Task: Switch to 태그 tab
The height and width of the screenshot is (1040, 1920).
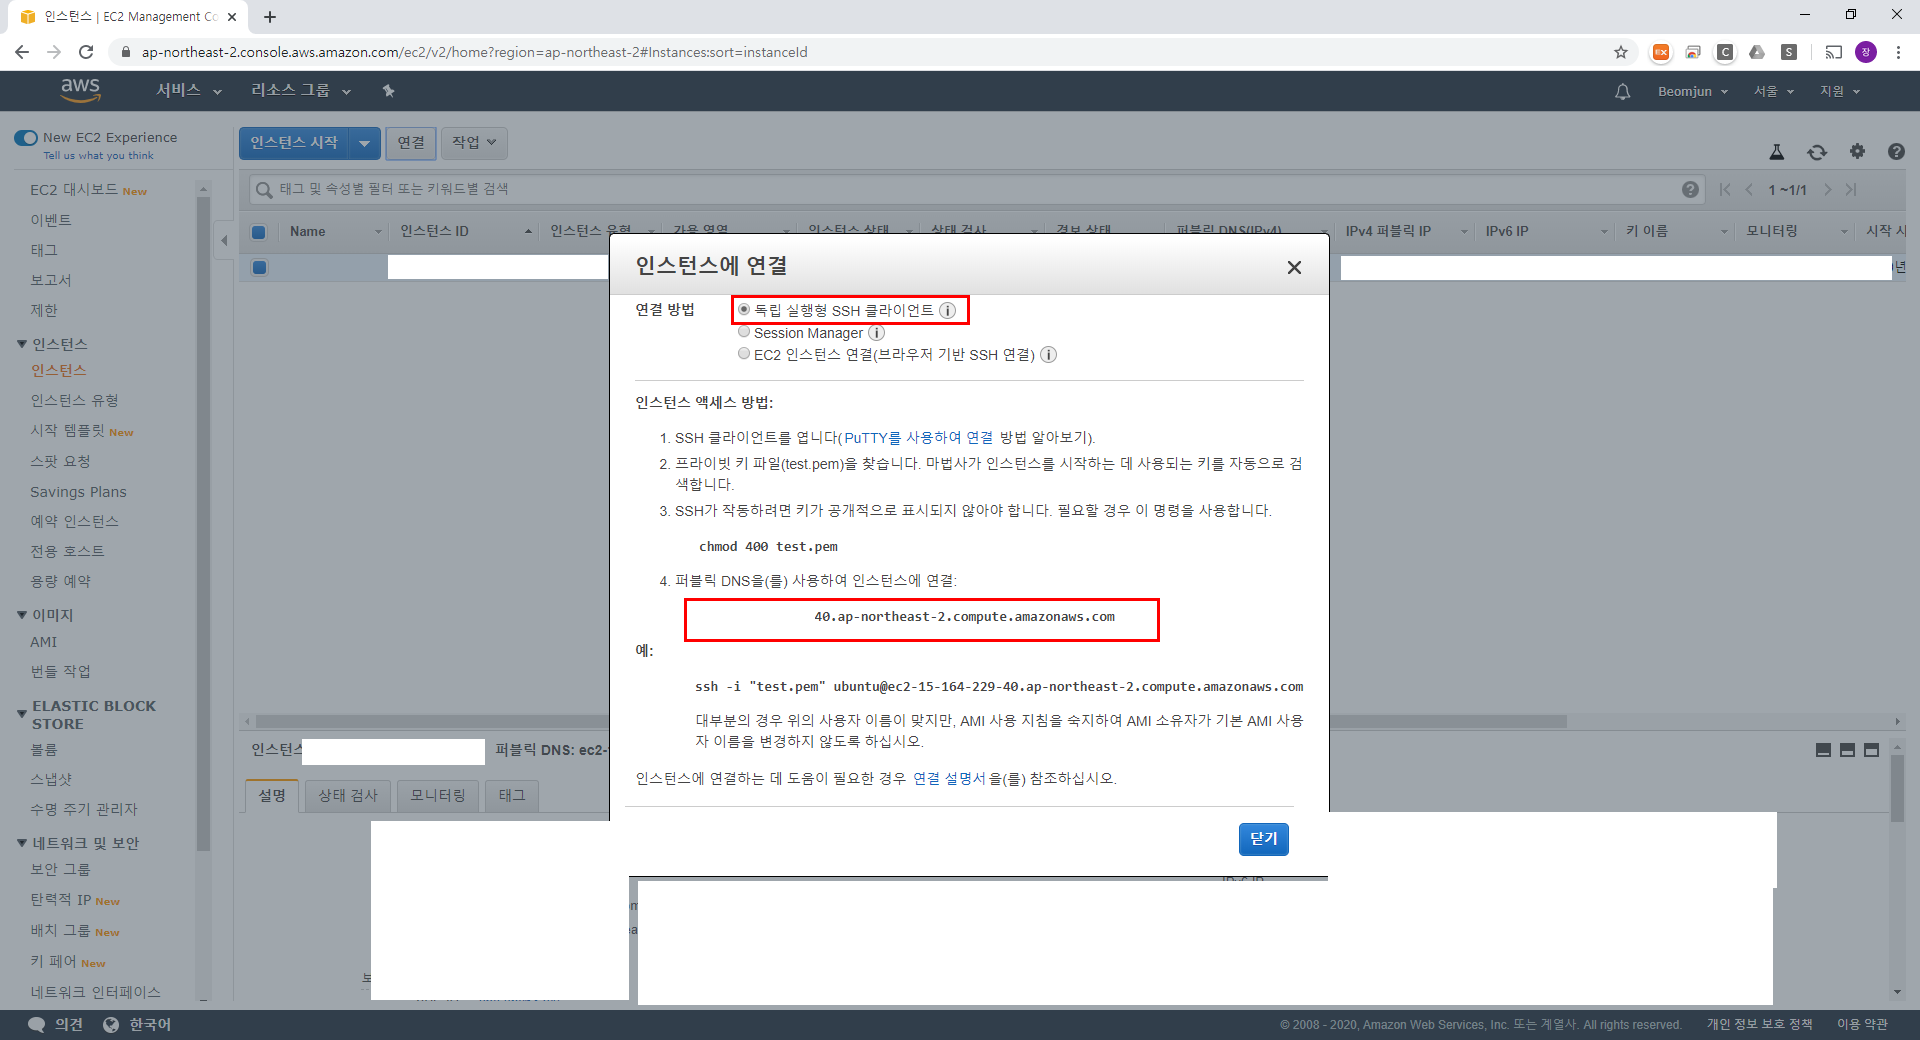Action: pos(512,796)
